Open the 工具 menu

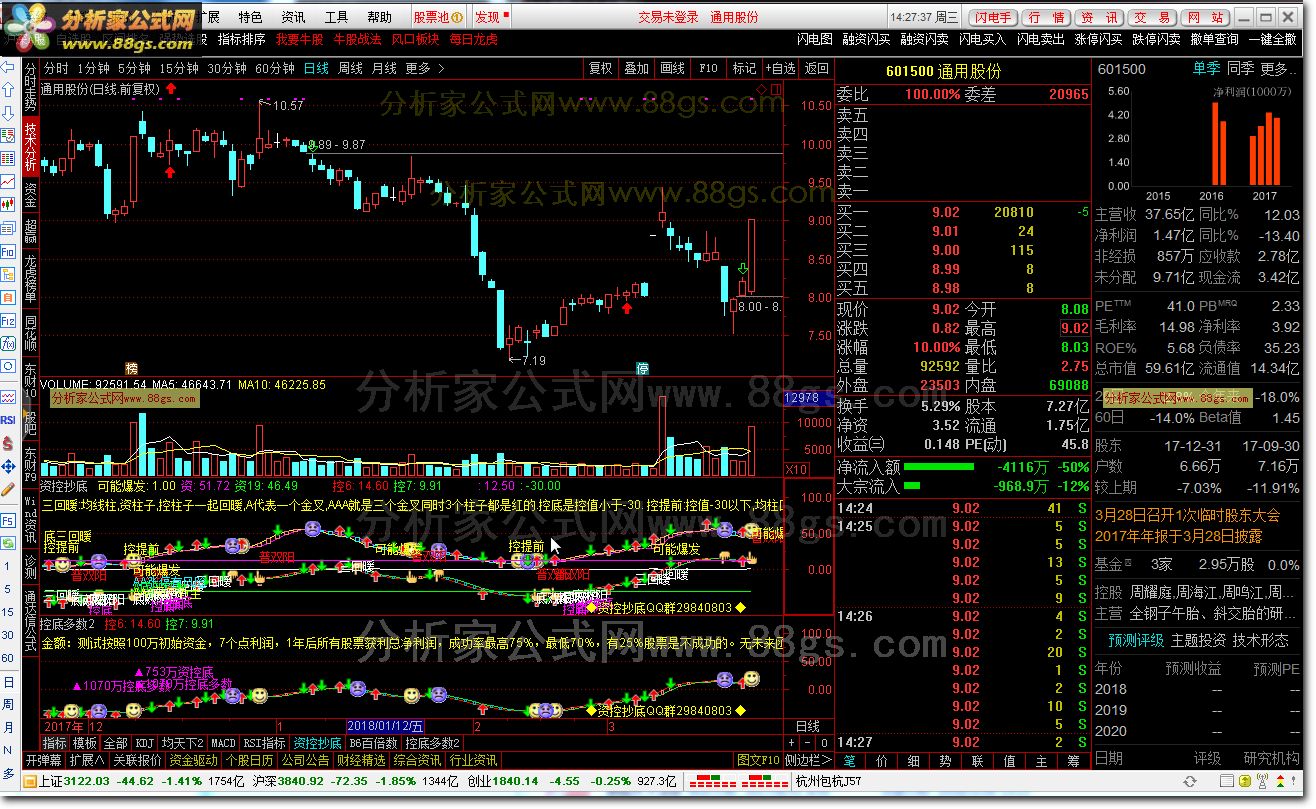point(336,17)
